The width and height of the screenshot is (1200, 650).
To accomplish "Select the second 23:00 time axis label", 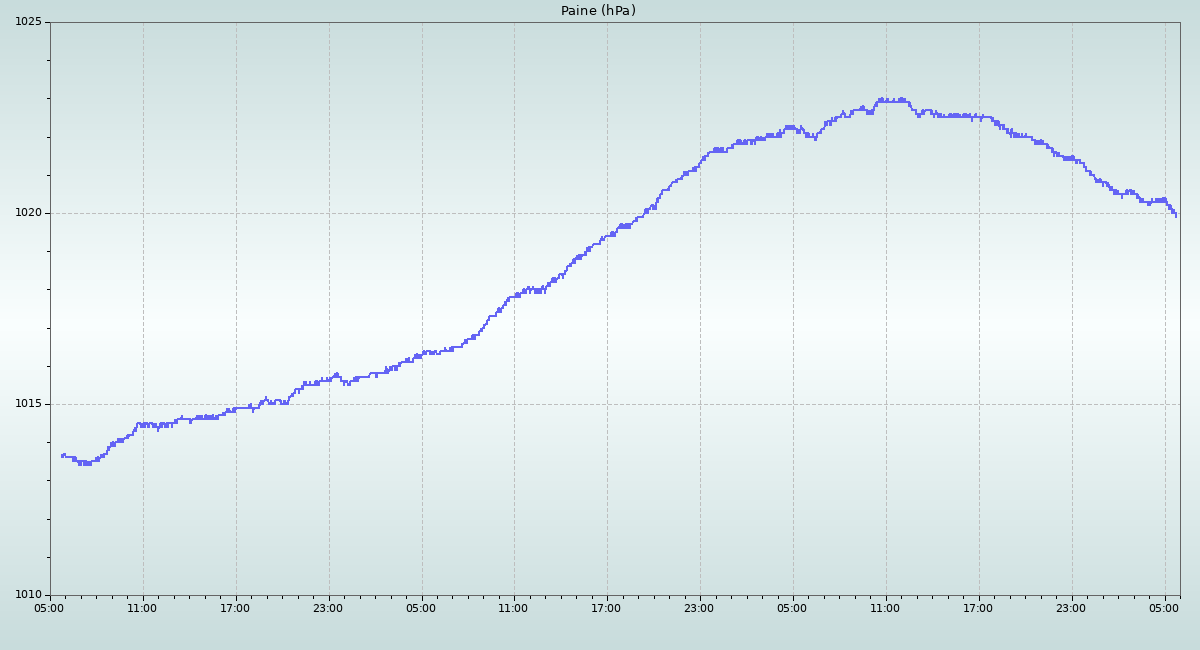I will click(x=699, y=608).
